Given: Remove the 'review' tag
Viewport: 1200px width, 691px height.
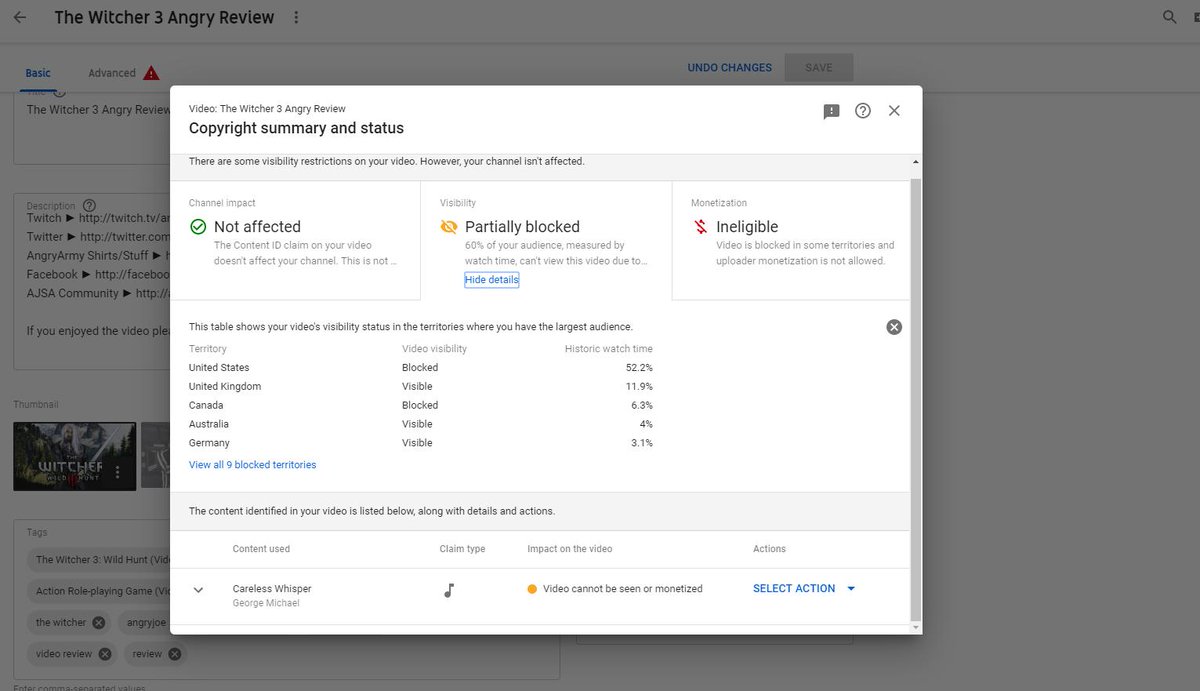Looking at the screenshot, I should [x=174, y=654].
